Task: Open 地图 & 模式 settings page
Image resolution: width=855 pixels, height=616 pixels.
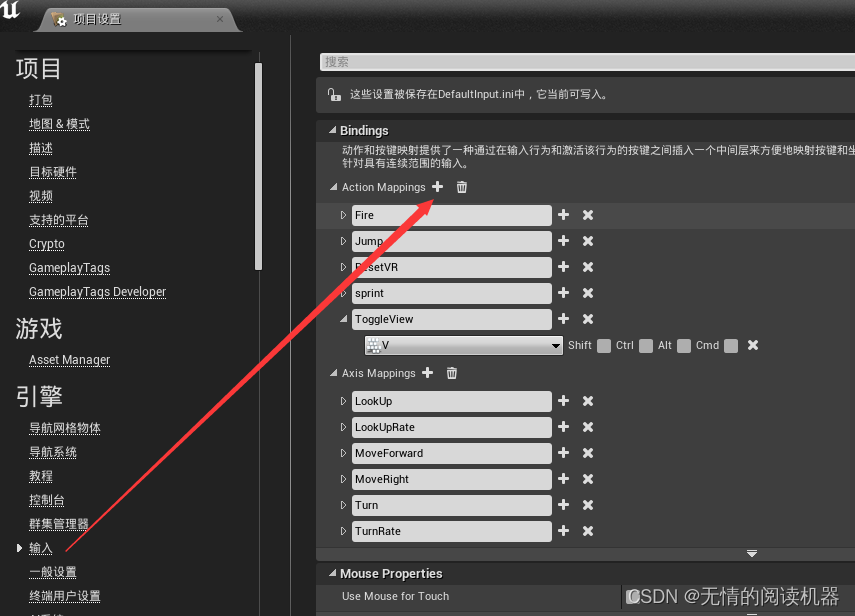Action: (59, 124)
